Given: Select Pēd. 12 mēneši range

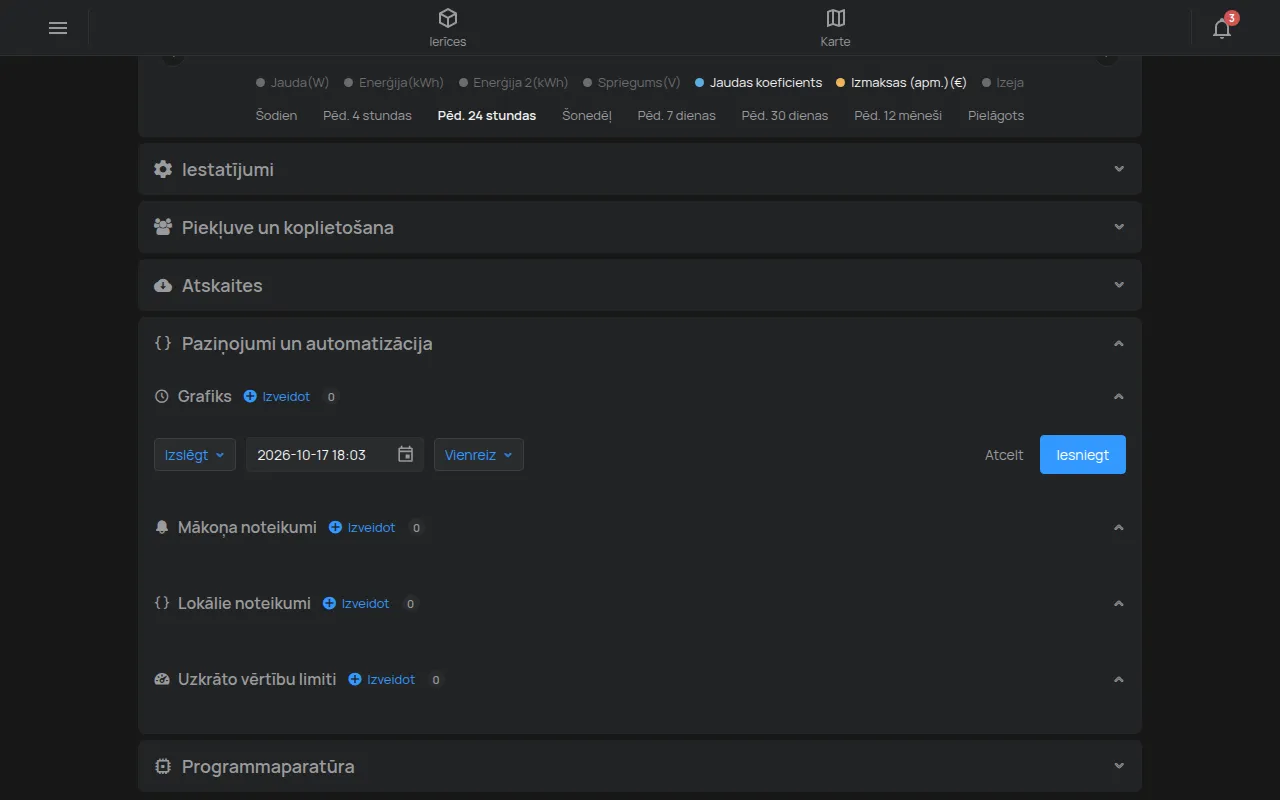Looking at the screenshot, I should [898, 115].
